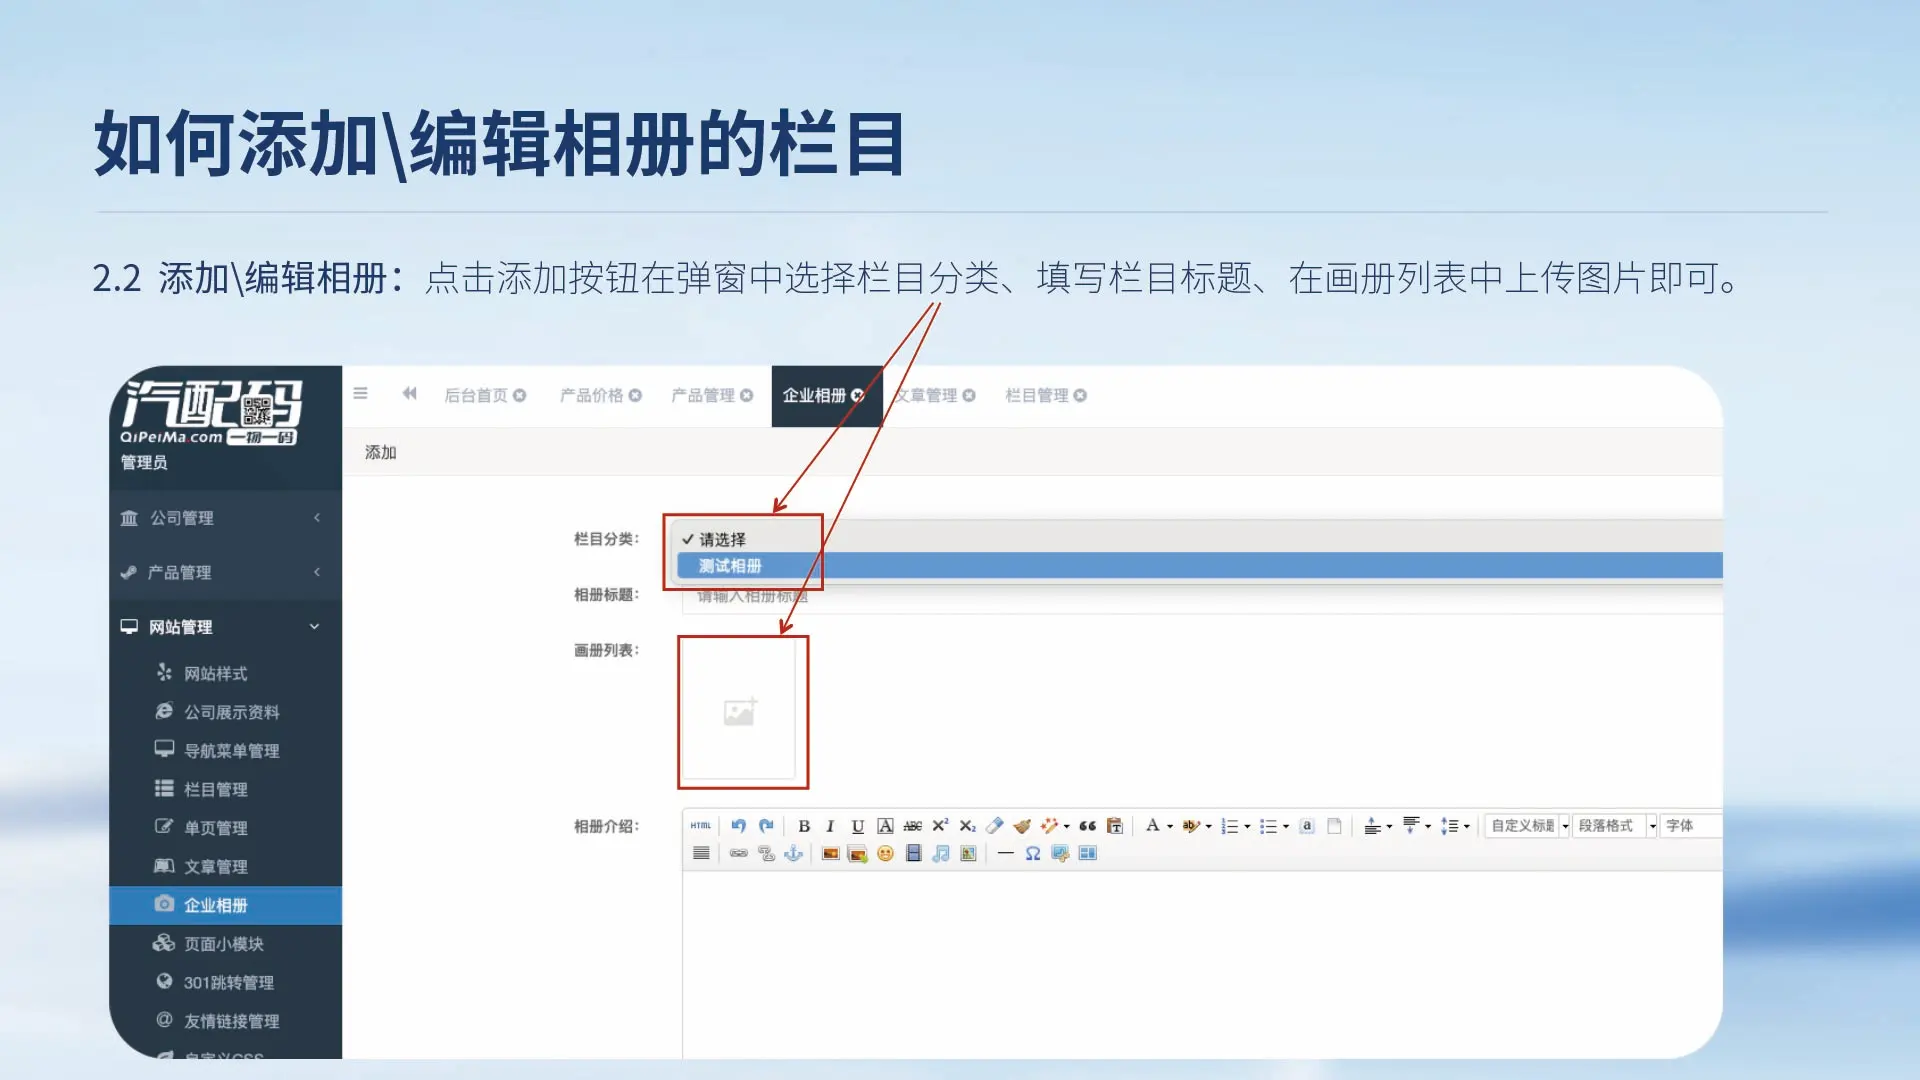Open text highlight color dropdown

click(1209, 827)
